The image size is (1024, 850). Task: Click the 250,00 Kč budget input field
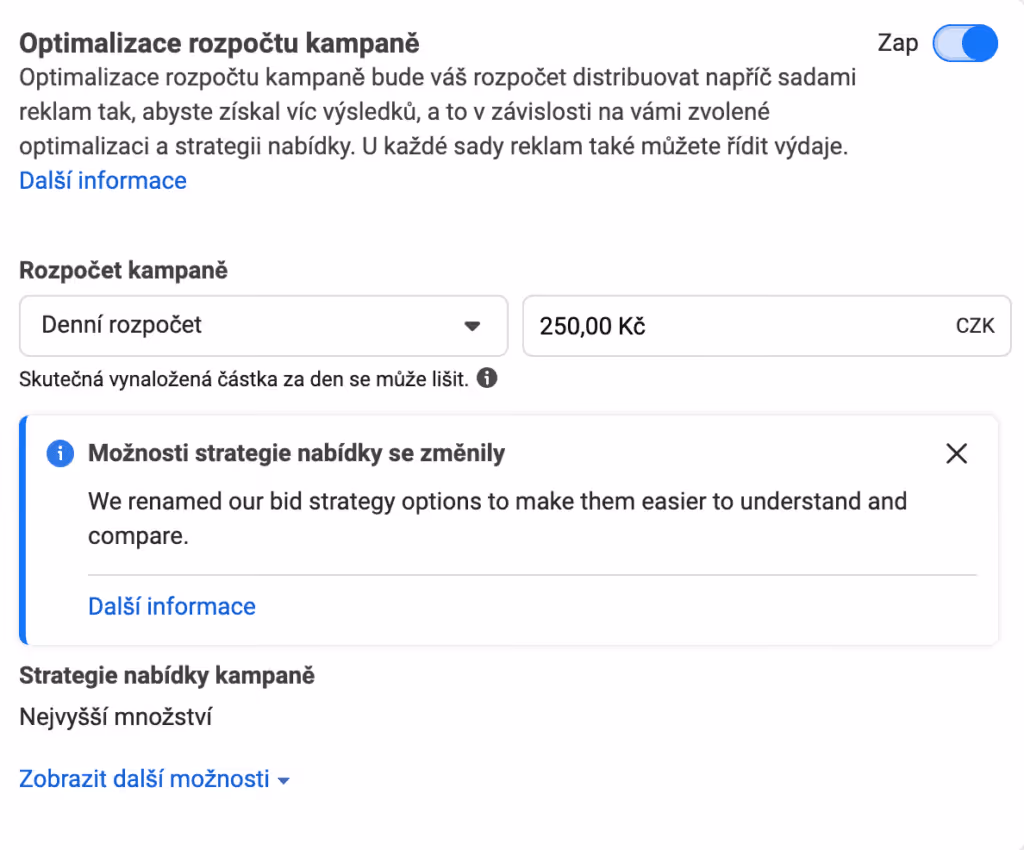pyautogui.click(x=767, y=325)
